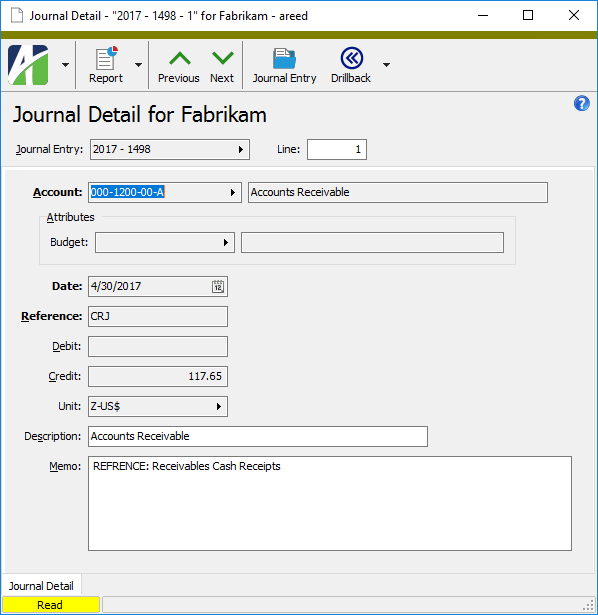The image size is (598, 615).
Task: Go to the Previous journal line
Action: (179, 65)
